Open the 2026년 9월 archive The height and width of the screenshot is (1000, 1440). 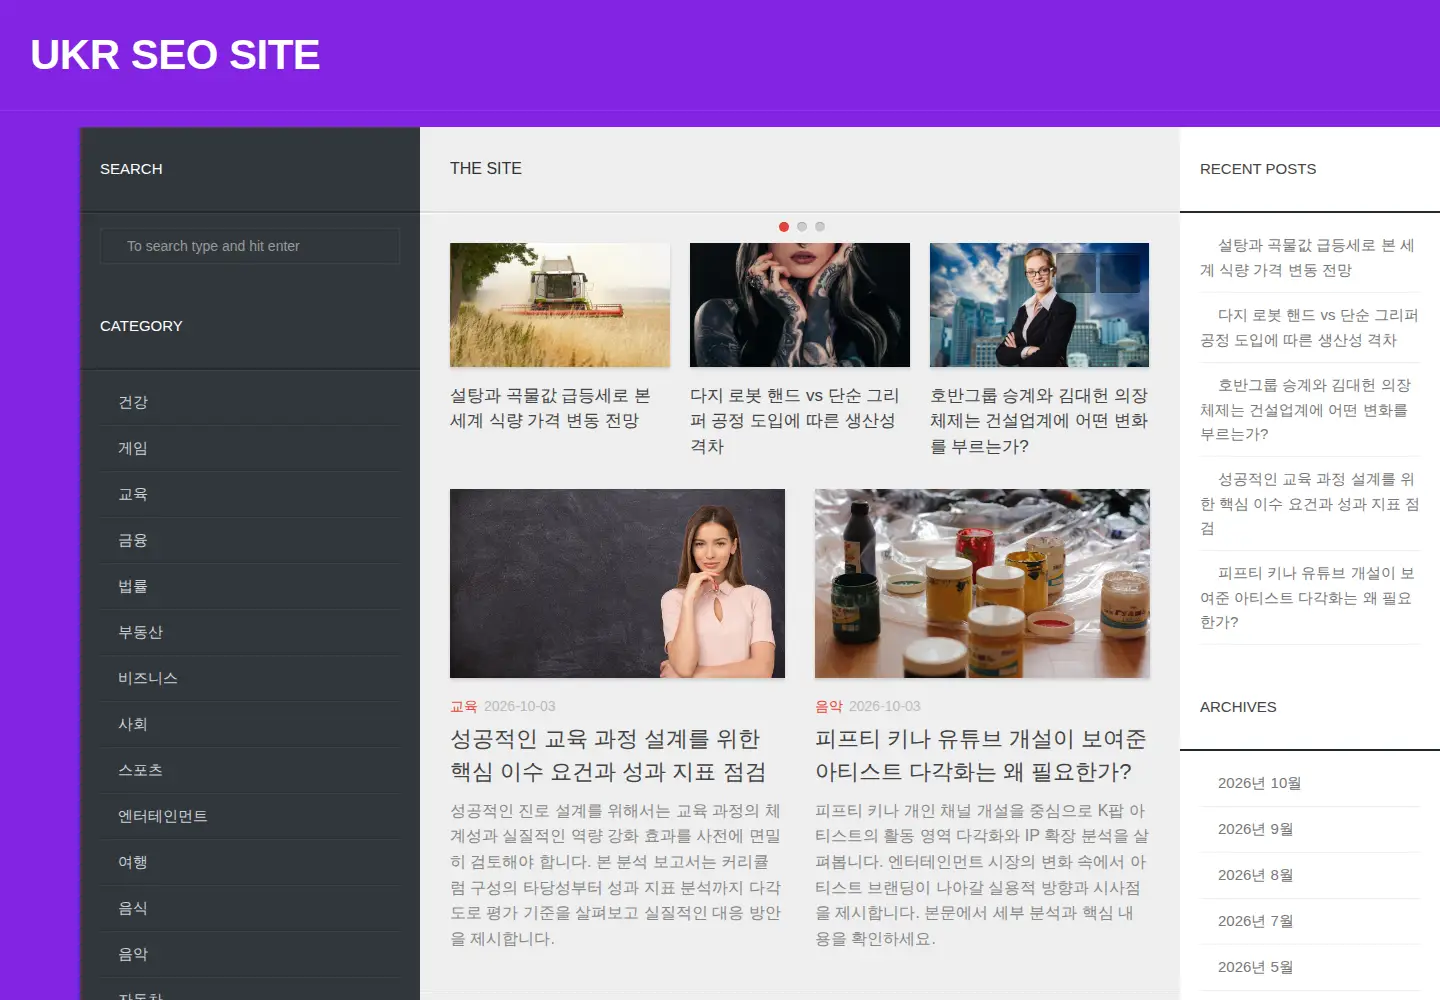coord(1255,829)
